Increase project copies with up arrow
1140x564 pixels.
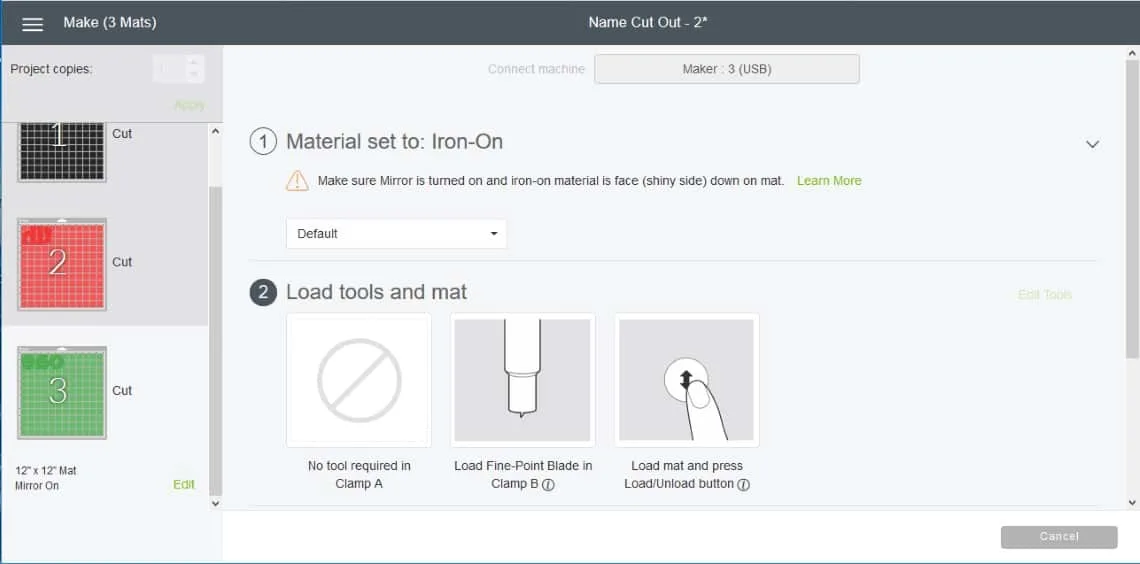[x=193, y=63]
